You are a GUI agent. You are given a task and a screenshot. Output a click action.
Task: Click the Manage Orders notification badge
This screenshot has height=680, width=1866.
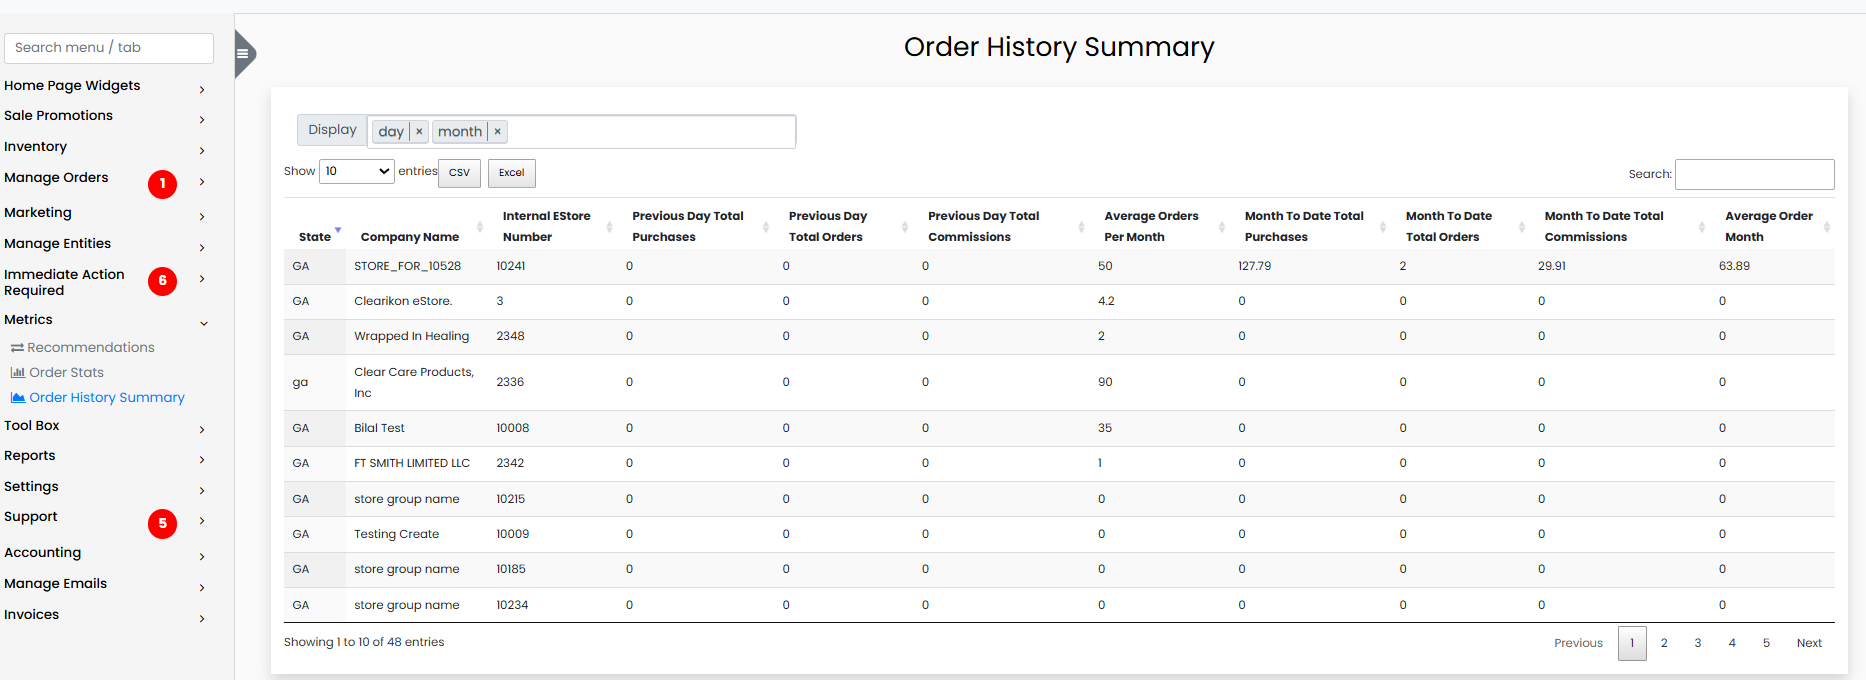[x=162, y=184]
